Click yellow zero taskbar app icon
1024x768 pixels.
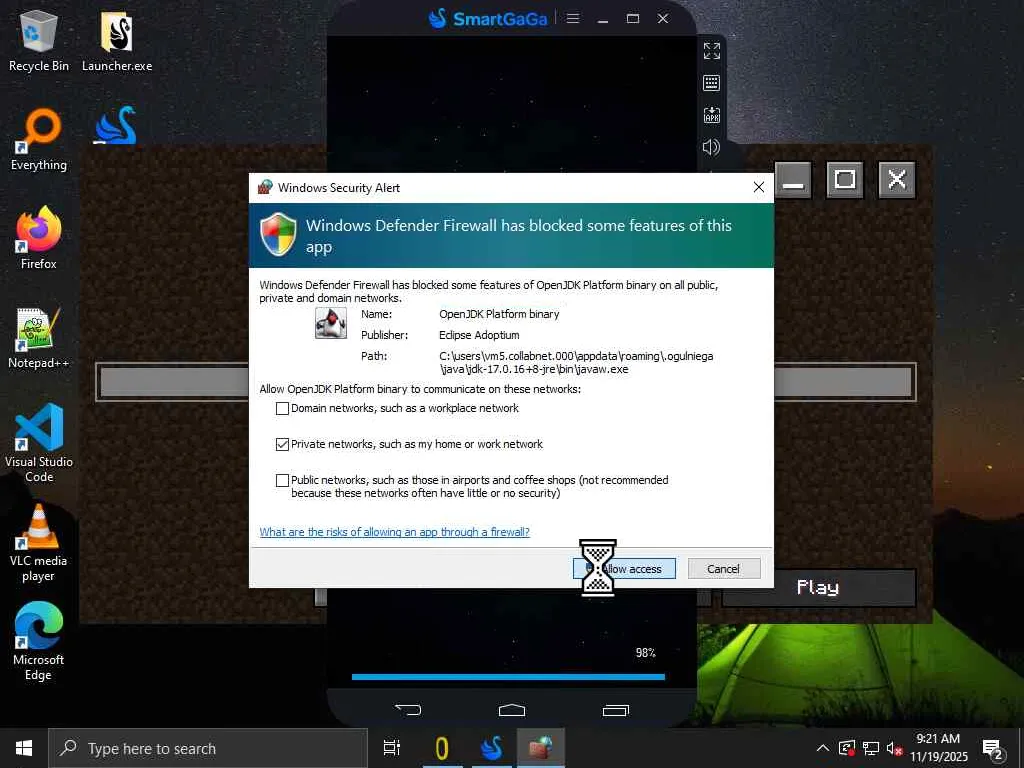(x=441, y=748)
